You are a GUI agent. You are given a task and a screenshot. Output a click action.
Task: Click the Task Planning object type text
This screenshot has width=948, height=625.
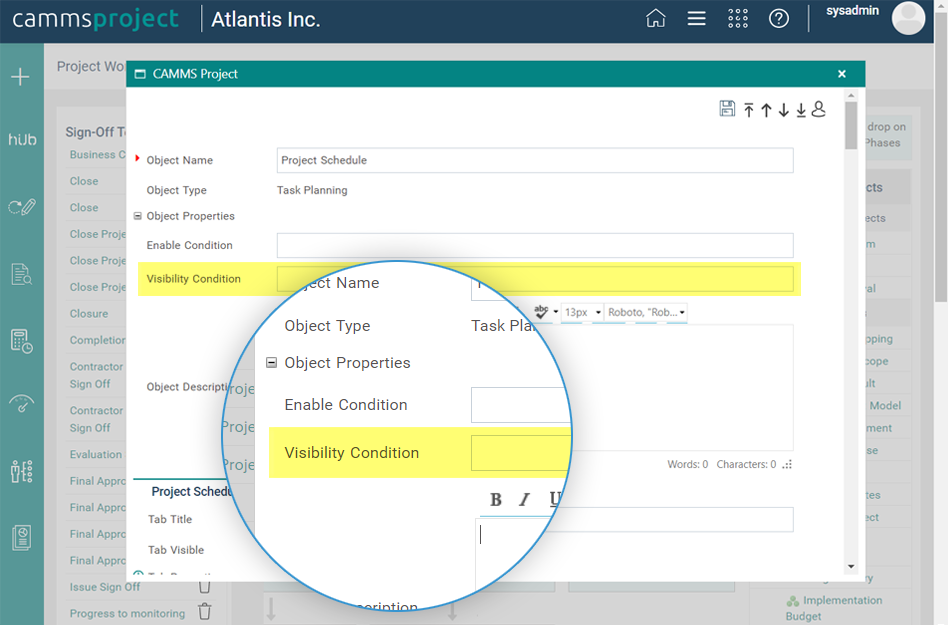312,190
